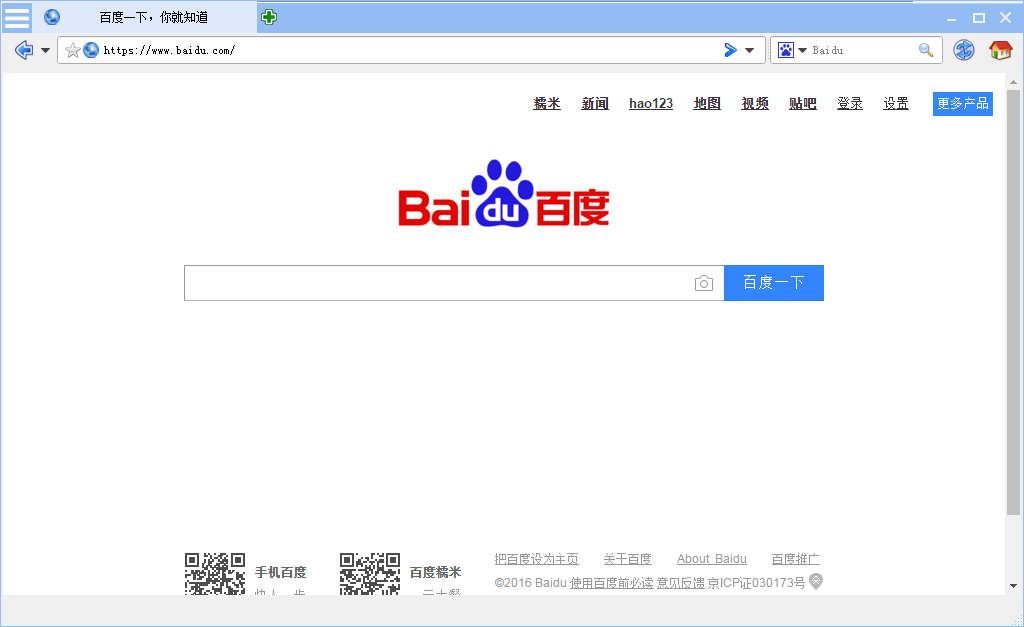Maximize the browser window
The image size is (1024, 627).
point(978,18)
